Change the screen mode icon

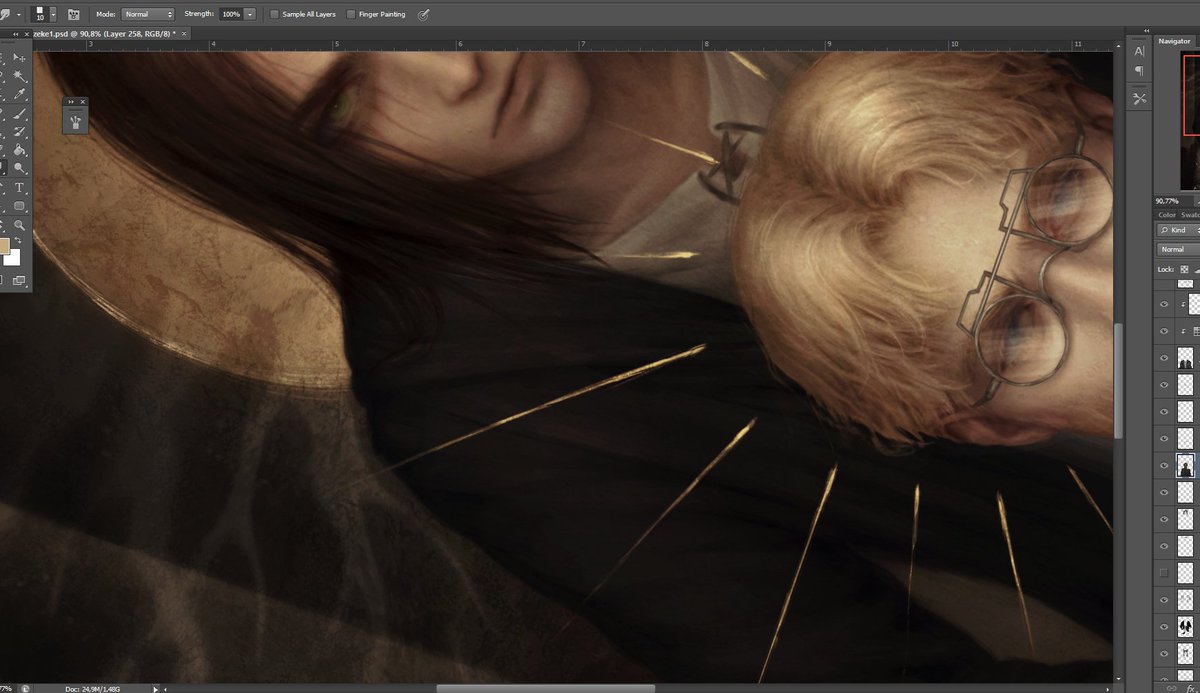tap(19, 280)
